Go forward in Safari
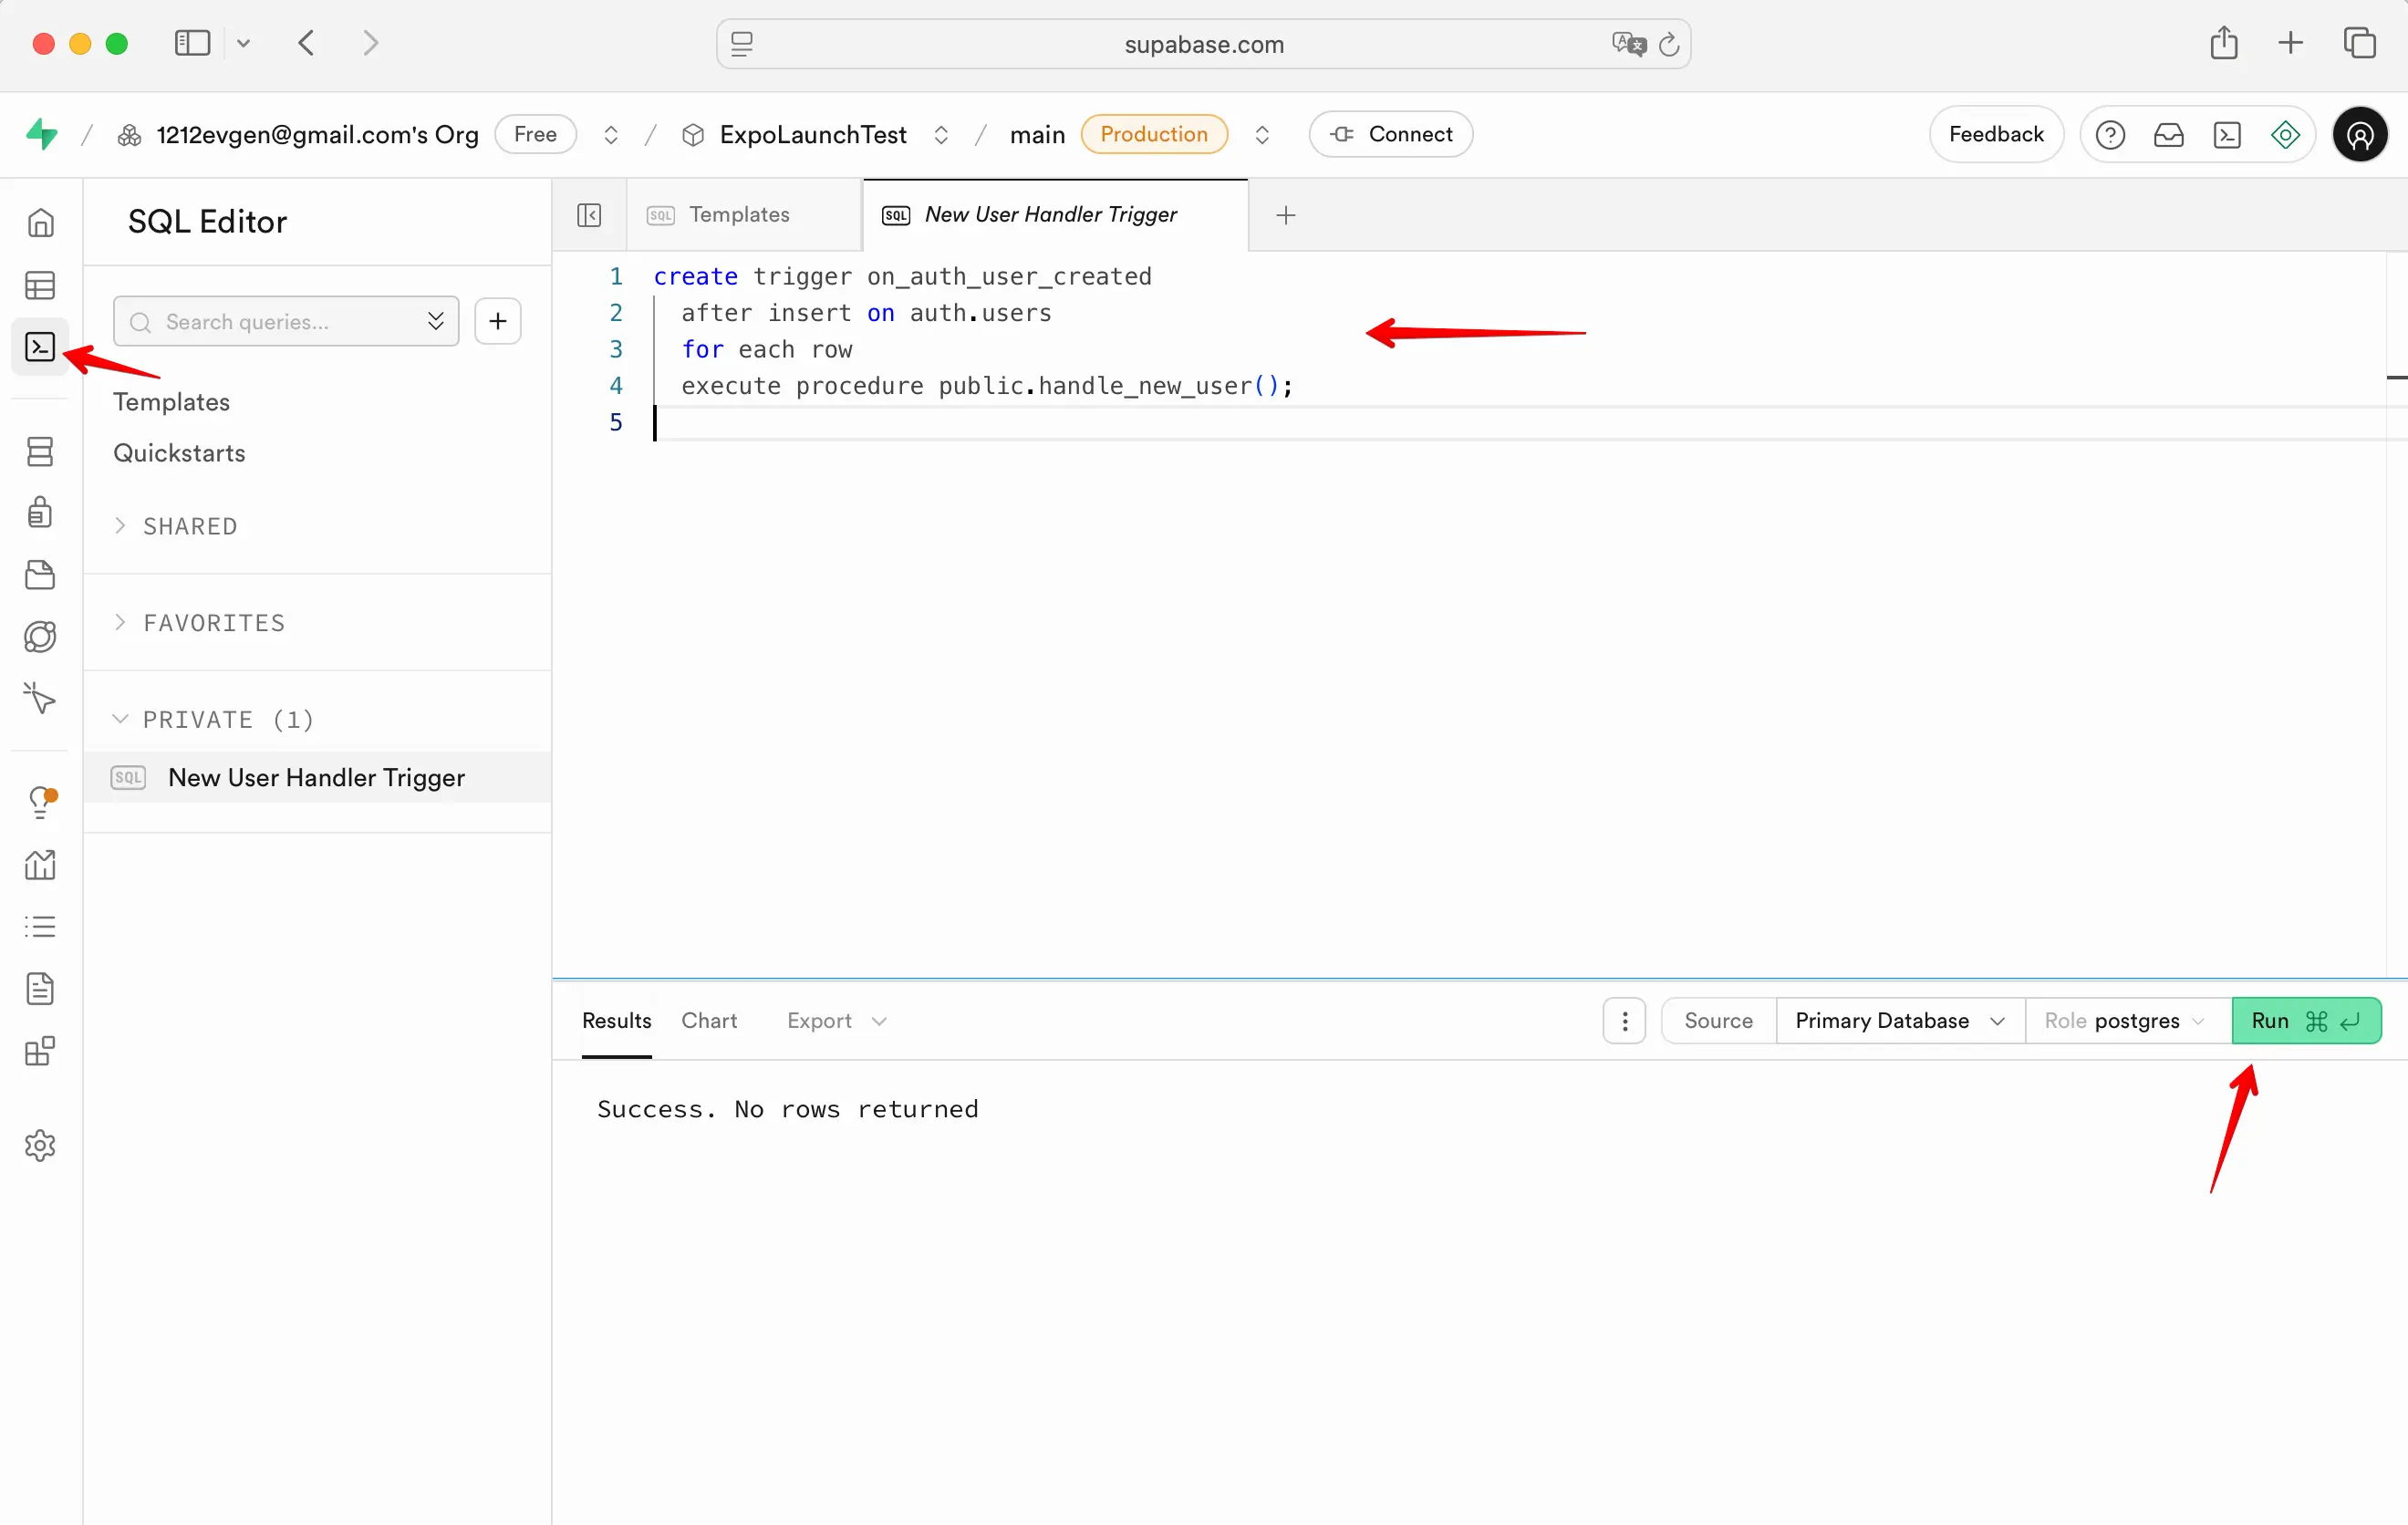The width and height of the screenshot is (2408, 1525). click(370, 43)
